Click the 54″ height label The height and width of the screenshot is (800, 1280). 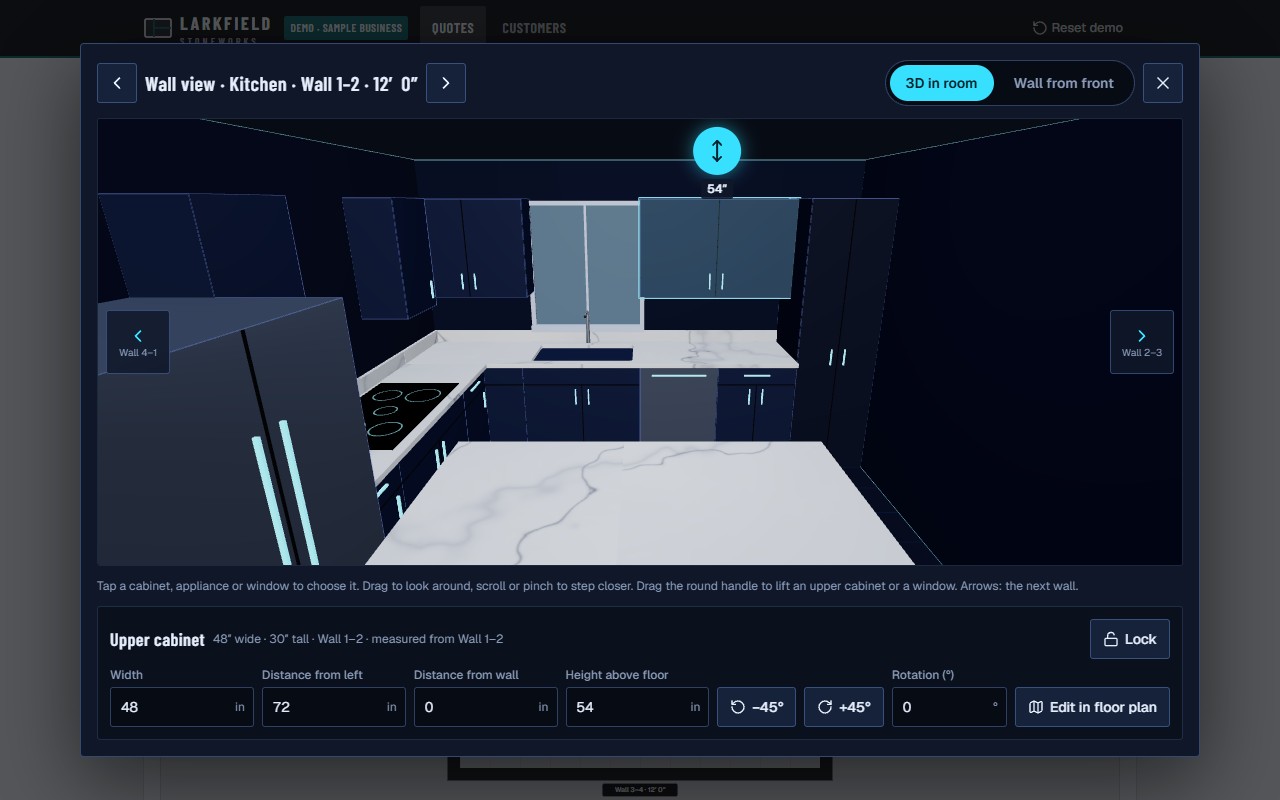click(717, 189)
